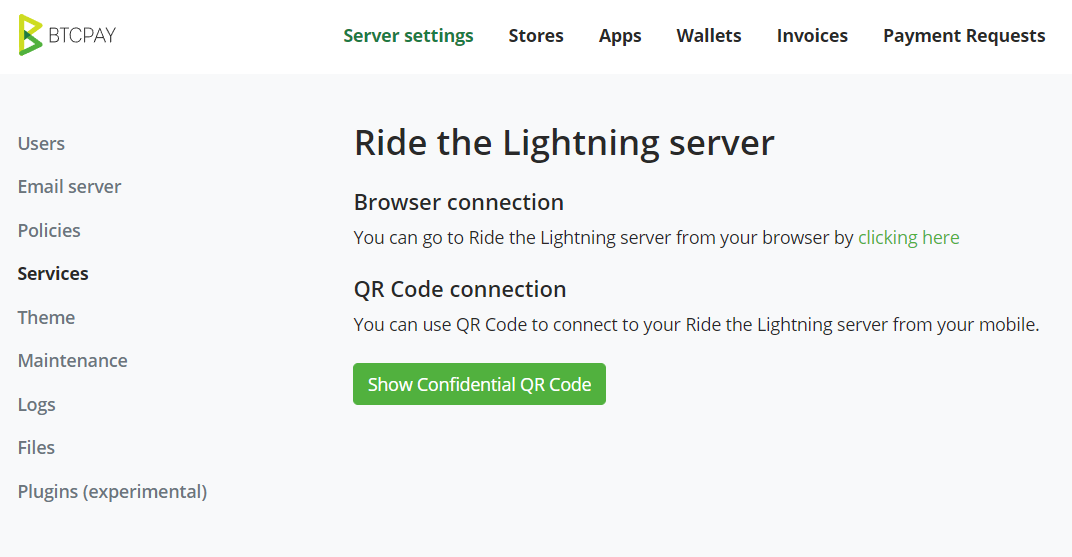The width and height of the screenshot is (1072, 557).
Task: Follow the 'clicking here' link
Action: (909, 237)
